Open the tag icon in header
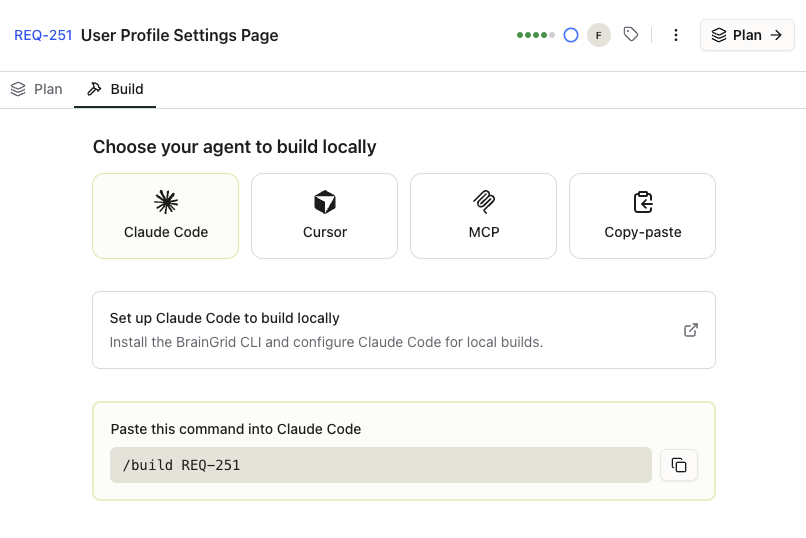 631,35
